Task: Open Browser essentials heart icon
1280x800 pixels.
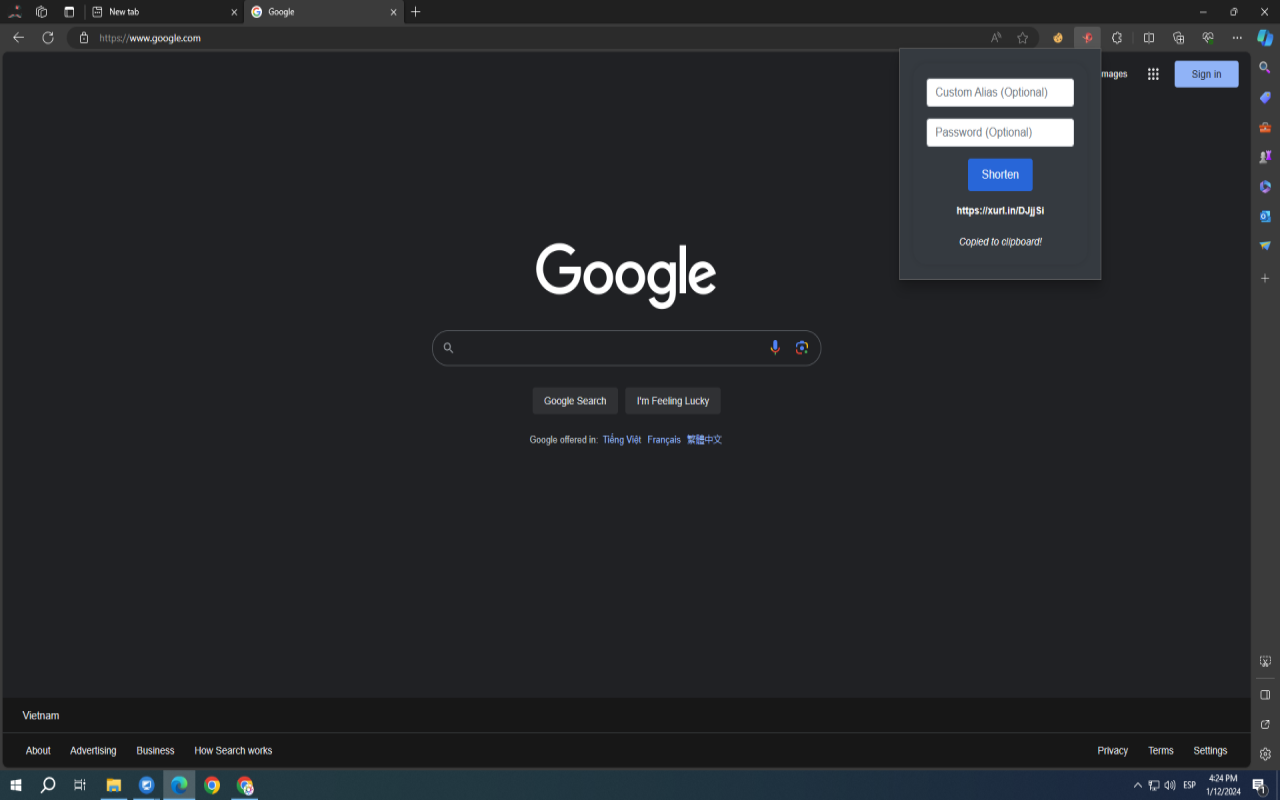Action: click(1208, 38)
